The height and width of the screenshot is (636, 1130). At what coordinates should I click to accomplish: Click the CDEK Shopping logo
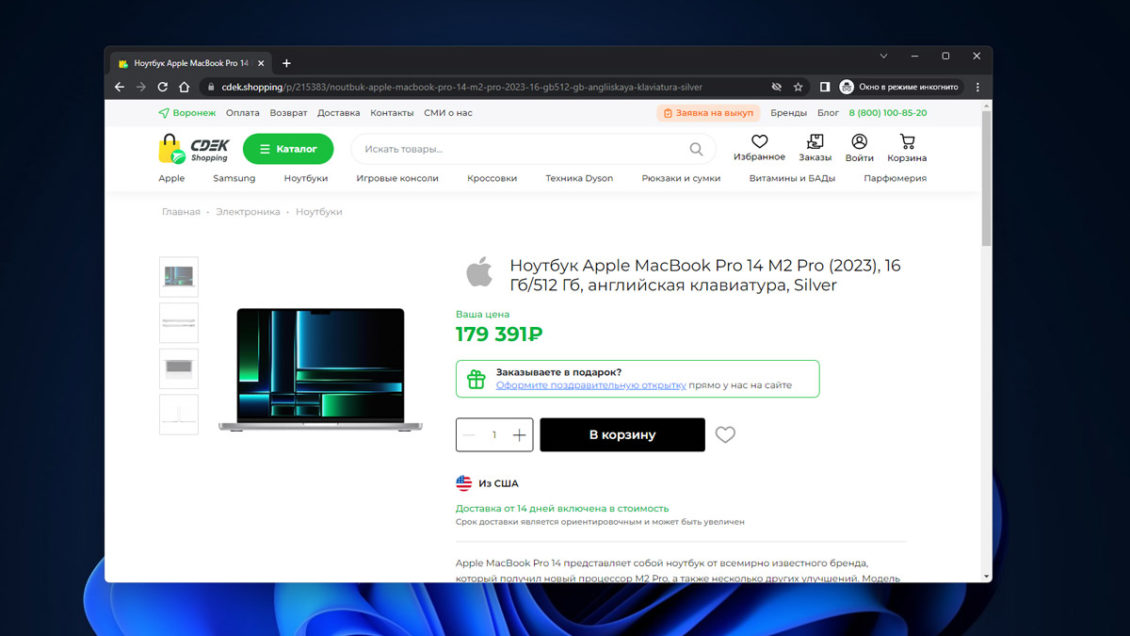pos(194,149)
